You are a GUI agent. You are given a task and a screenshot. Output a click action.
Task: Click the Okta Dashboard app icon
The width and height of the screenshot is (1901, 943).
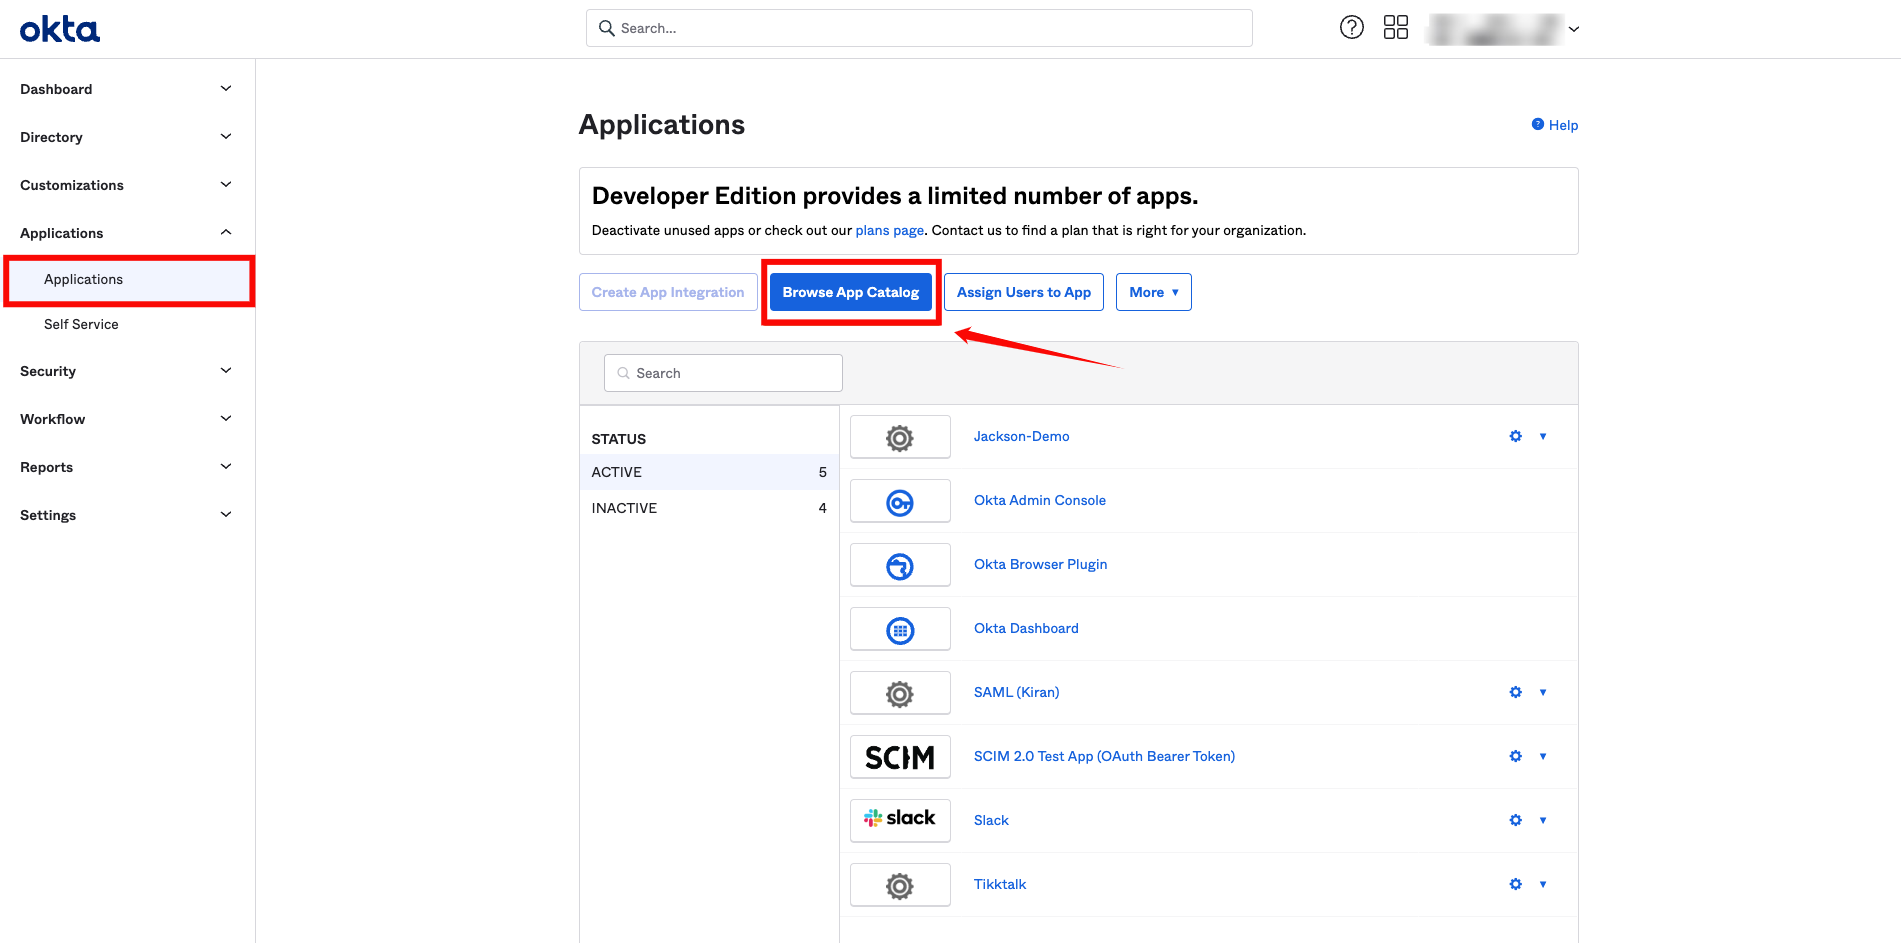[x=900, y=629]
